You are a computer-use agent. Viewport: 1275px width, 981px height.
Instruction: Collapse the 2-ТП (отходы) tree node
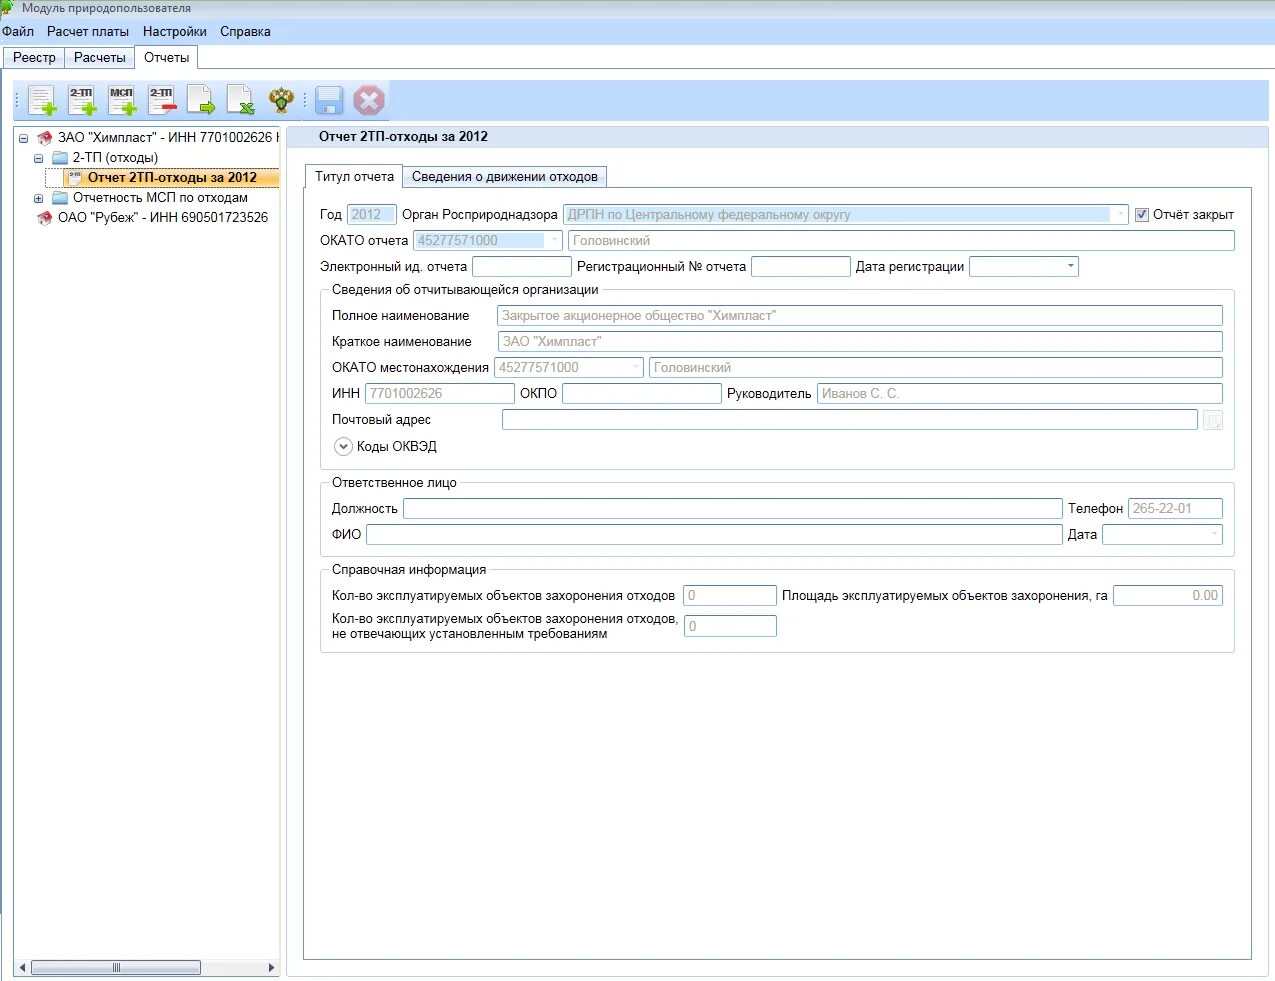coord(39,158)
